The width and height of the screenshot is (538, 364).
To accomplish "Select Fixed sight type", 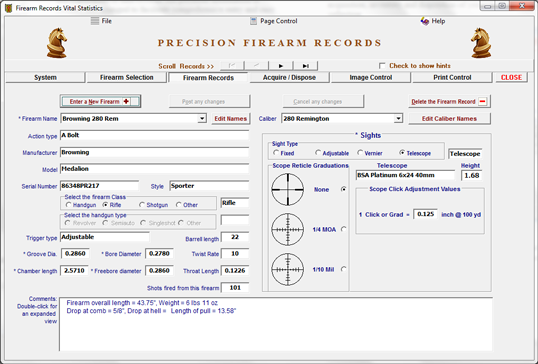I will pyautogui.click(x=276, y=153).
